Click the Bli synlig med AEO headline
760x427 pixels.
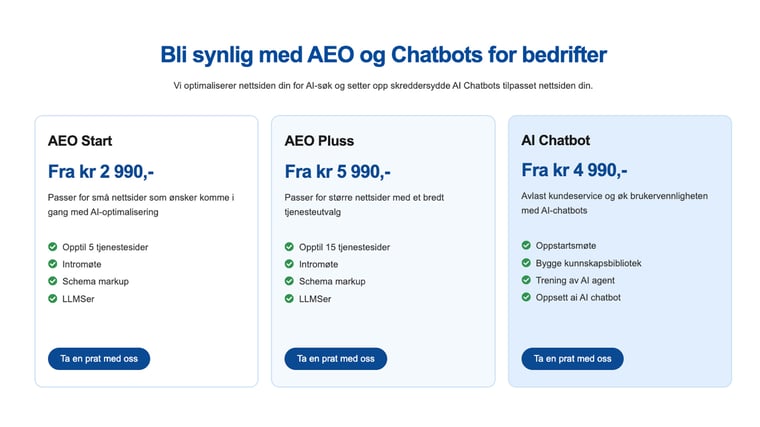coord(383,55)
